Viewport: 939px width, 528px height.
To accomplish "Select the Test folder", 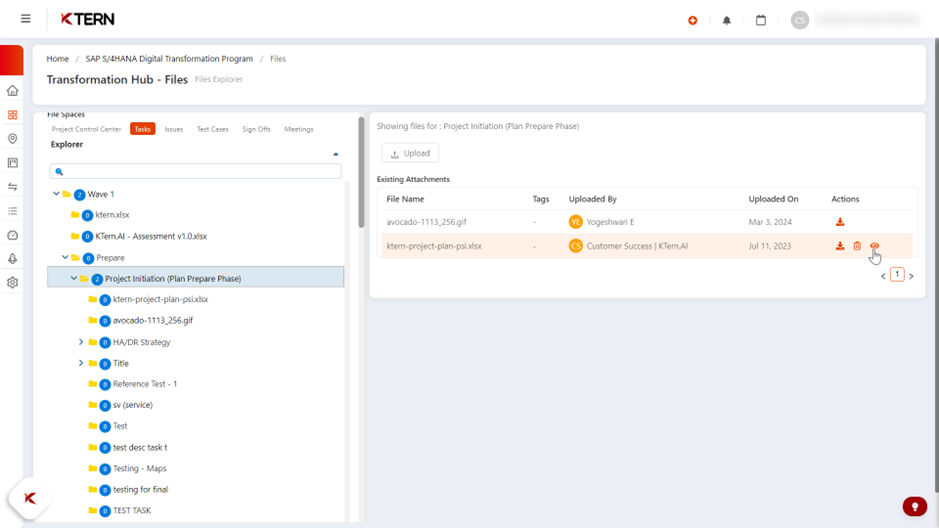I will coord(120,426).
